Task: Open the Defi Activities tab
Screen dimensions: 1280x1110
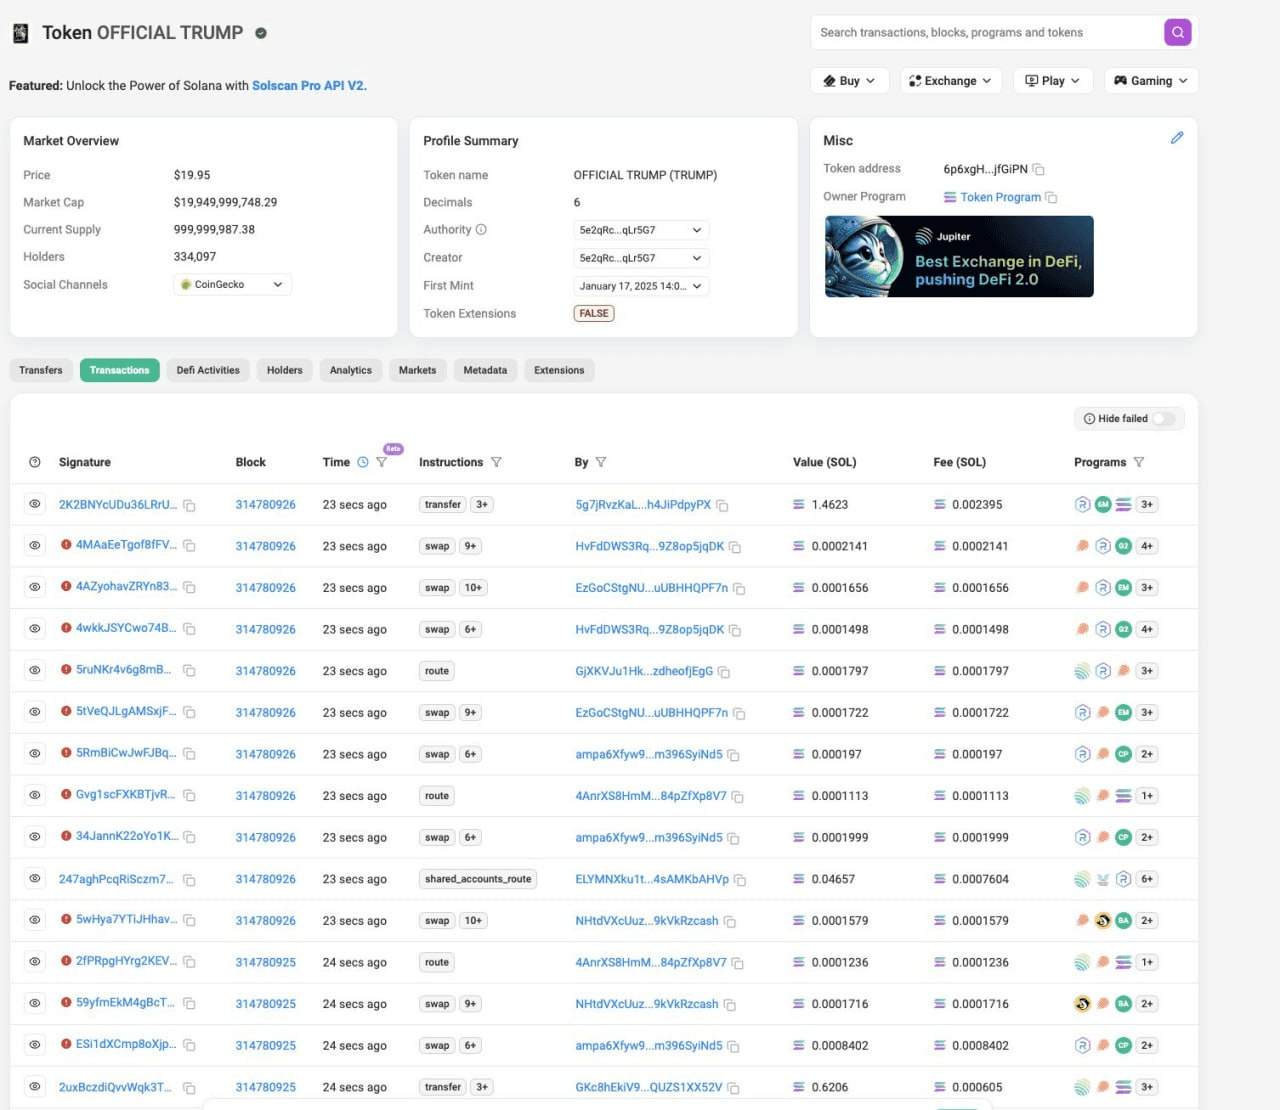Action: [208, 370]
